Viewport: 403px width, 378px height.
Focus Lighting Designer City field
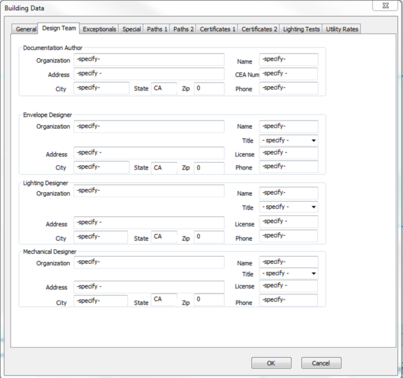tap(101, 237)
